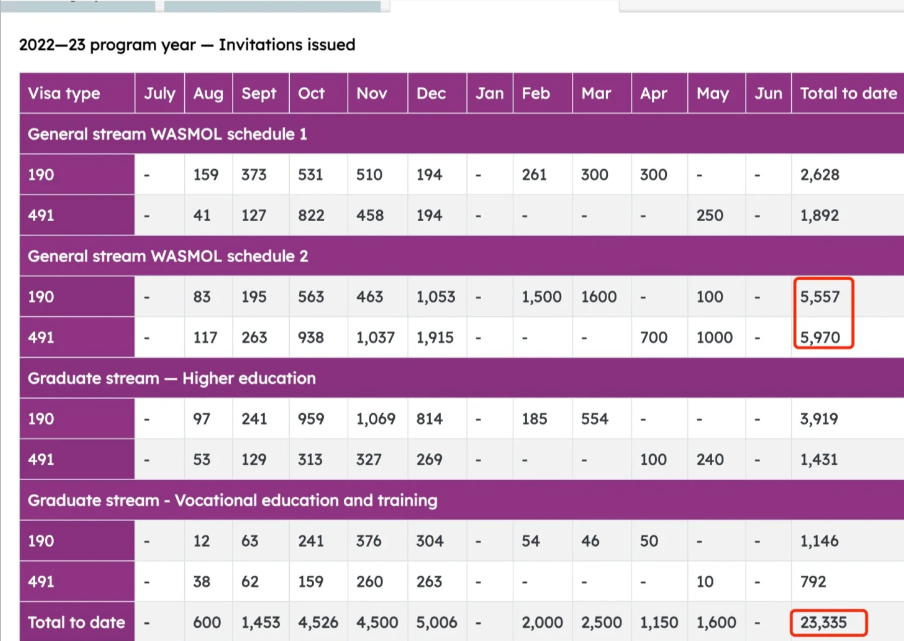Click the 792 total cell
This screenshot has height=641, width=904.
click(x=848, y=582)
